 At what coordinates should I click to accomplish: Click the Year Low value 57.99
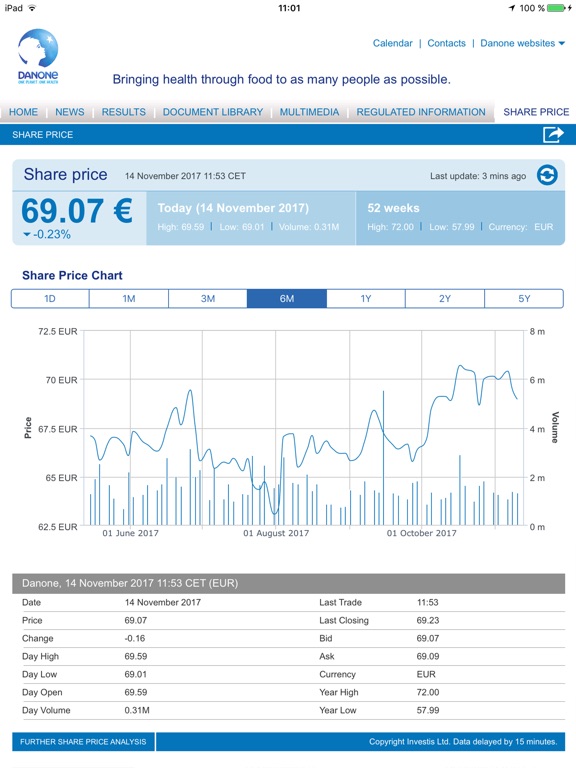[x=428, y=710]
